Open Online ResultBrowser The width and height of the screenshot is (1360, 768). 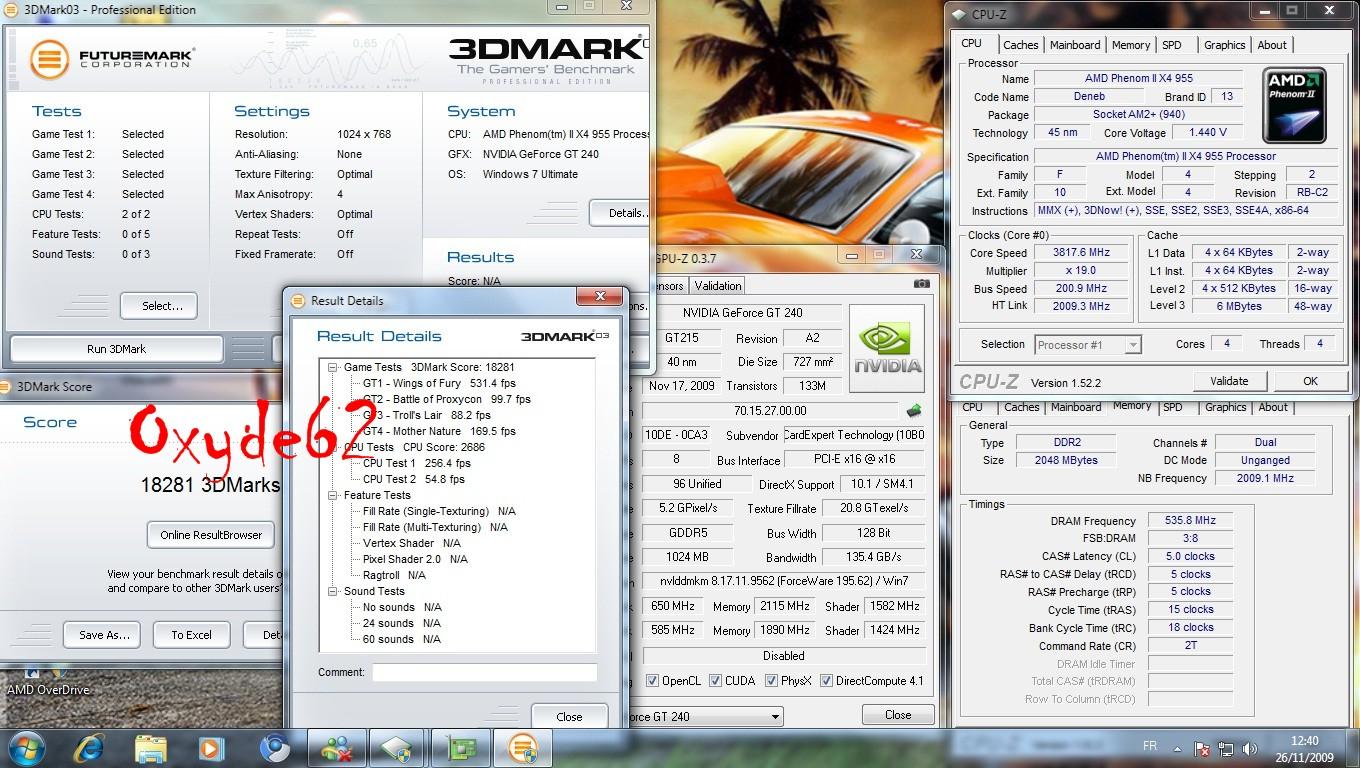pos(211,535)
